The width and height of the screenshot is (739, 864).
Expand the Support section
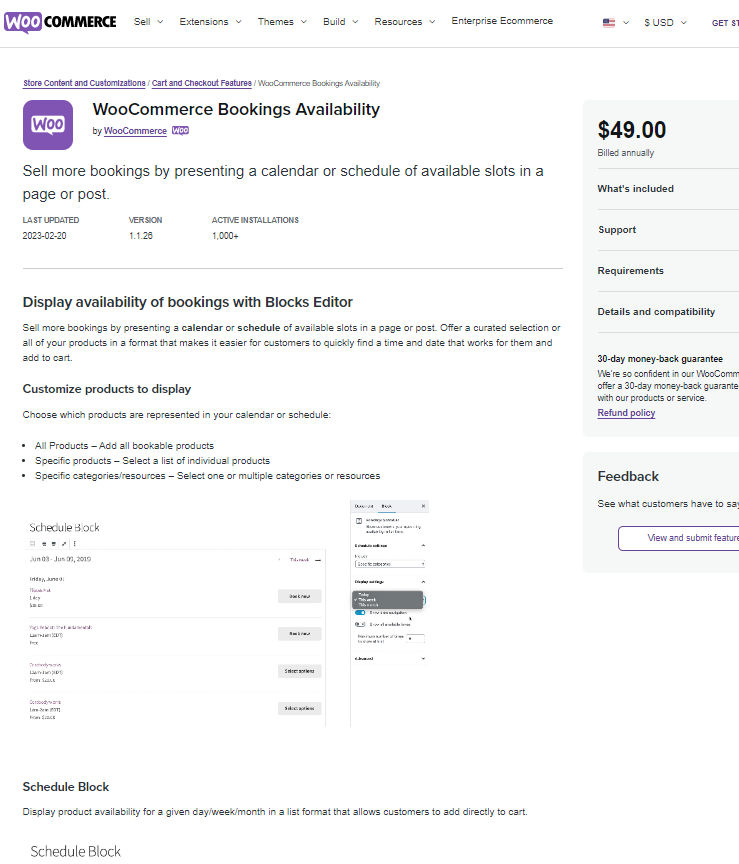(x=617, y=229)
